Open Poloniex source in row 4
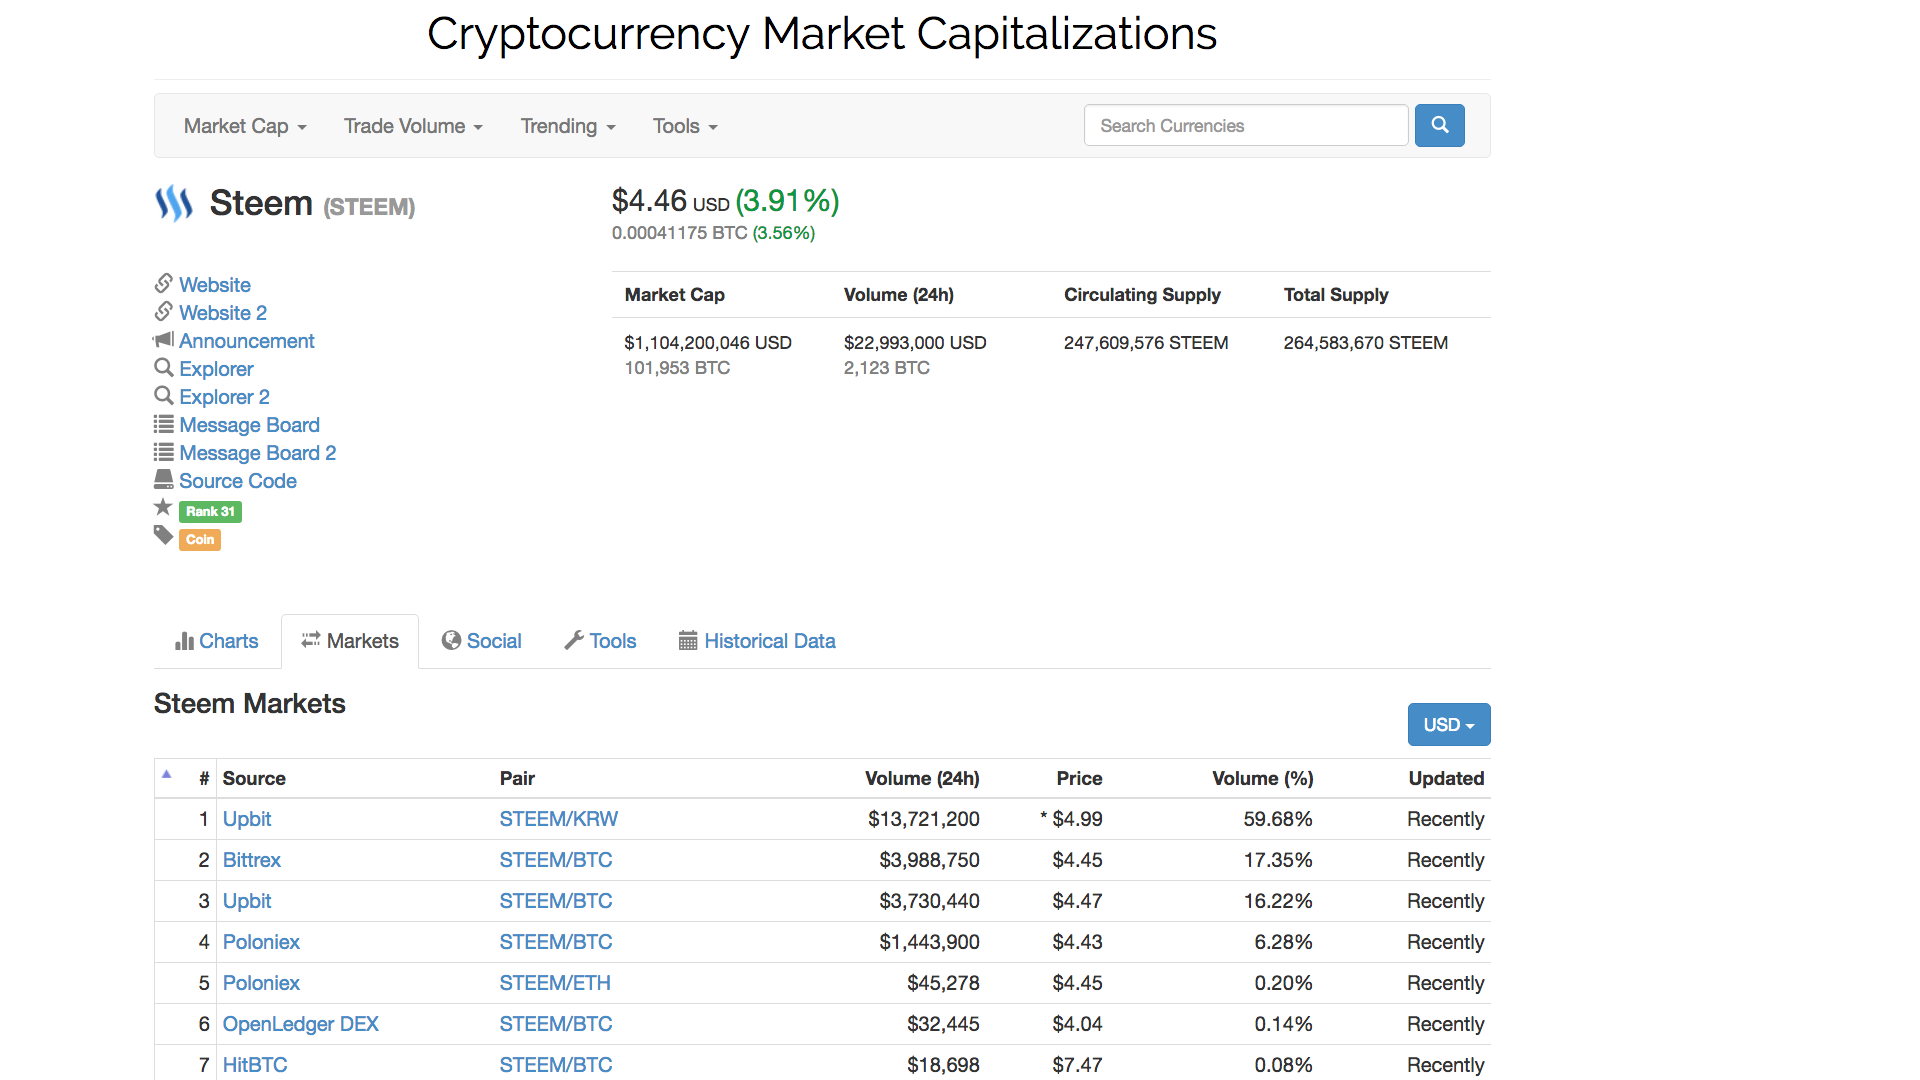1920x1080 pixels. pos(261,942)
